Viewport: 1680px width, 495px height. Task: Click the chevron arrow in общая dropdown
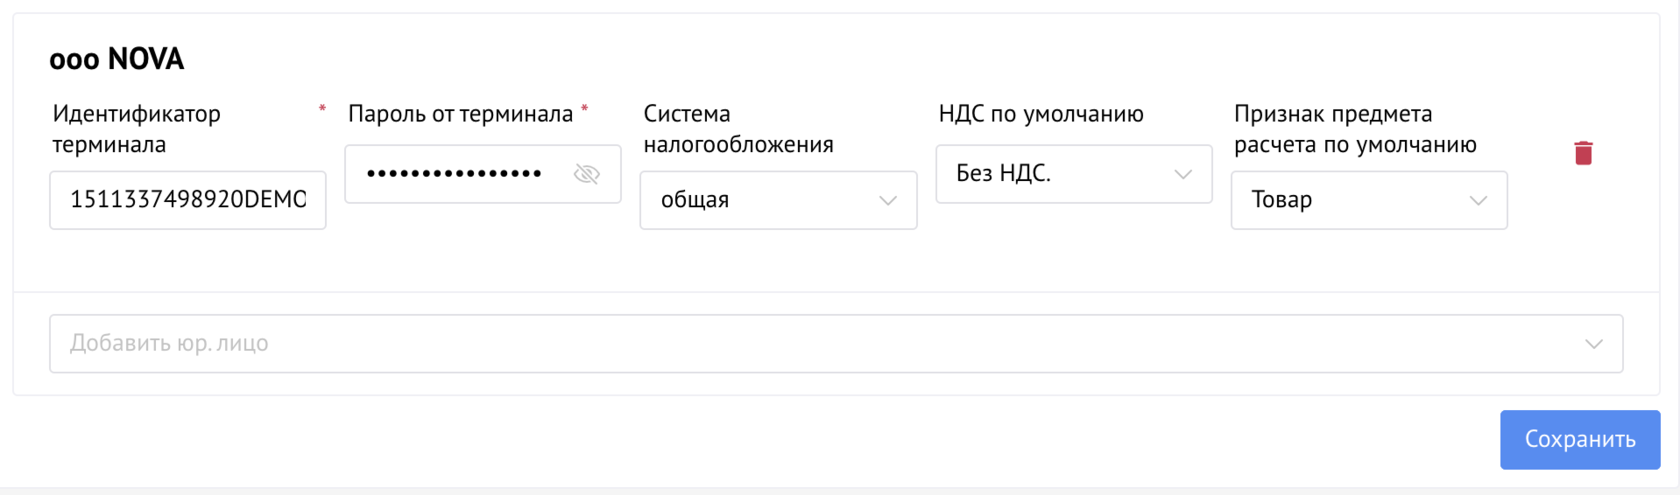coord(888,200)
